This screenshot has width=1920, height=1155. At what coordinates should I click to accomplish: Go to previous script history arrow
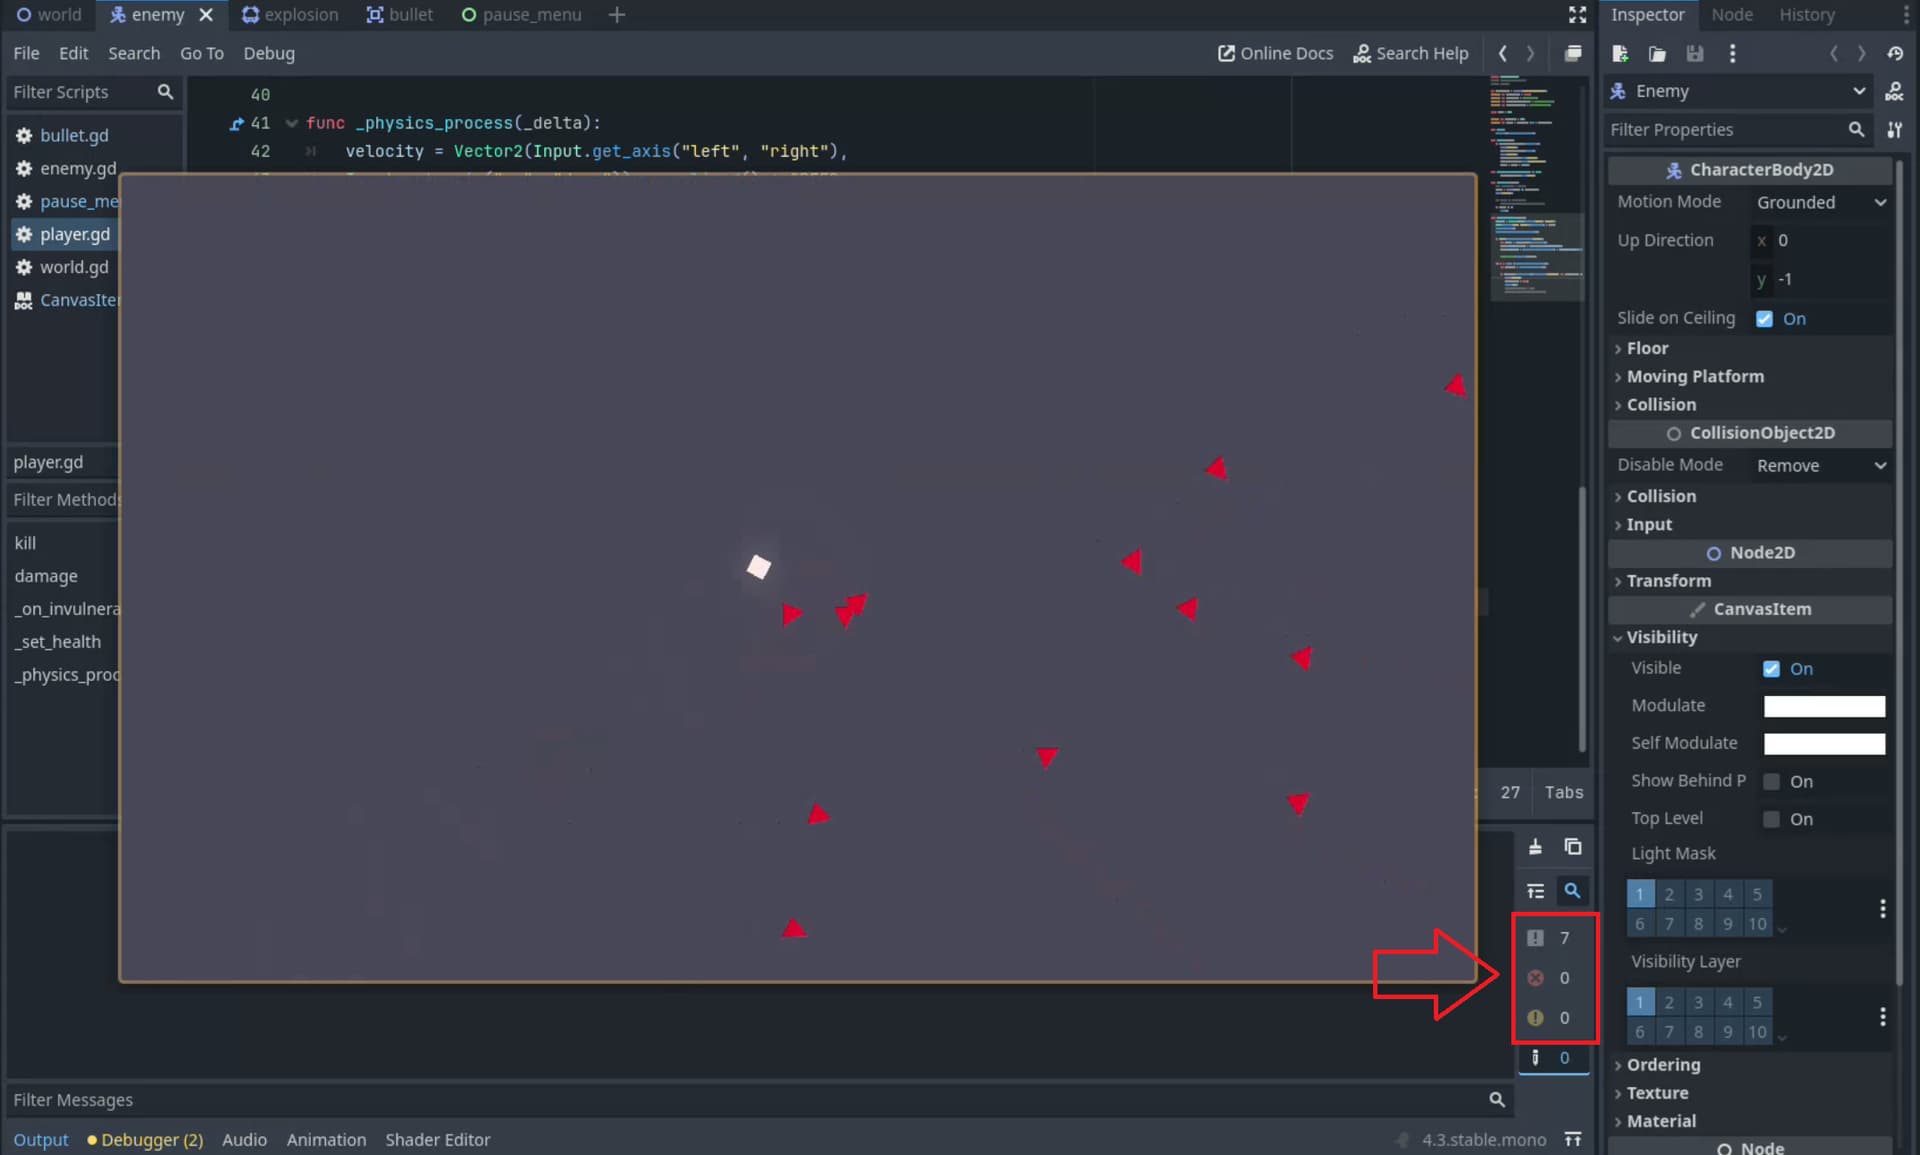[x=1502, y=53]
